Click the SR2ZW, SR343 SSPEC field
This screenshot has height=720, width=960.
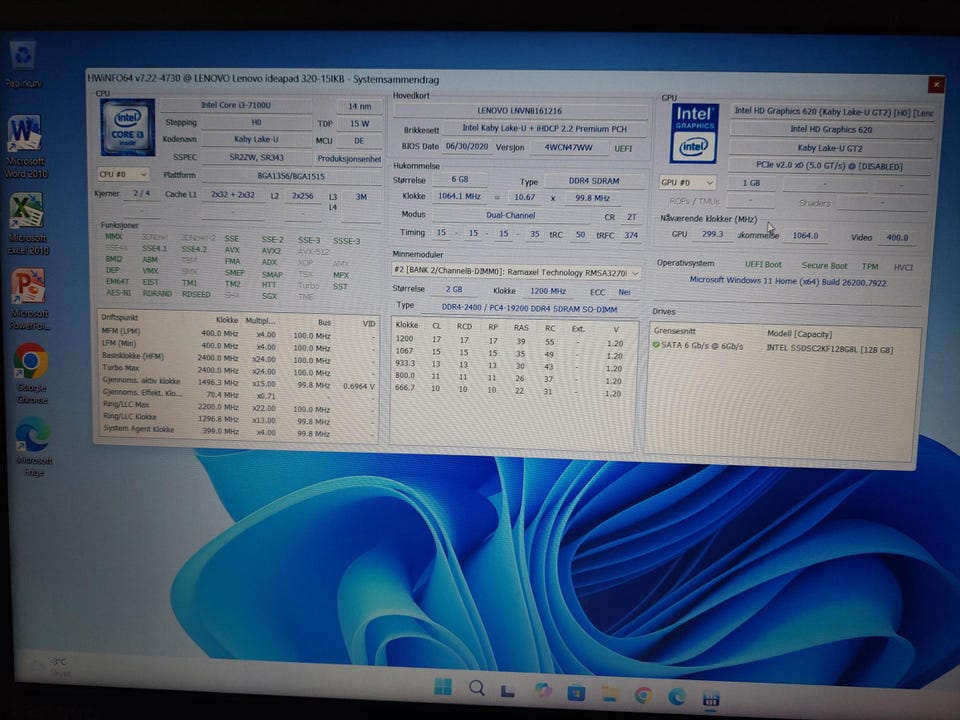[256, 157]
